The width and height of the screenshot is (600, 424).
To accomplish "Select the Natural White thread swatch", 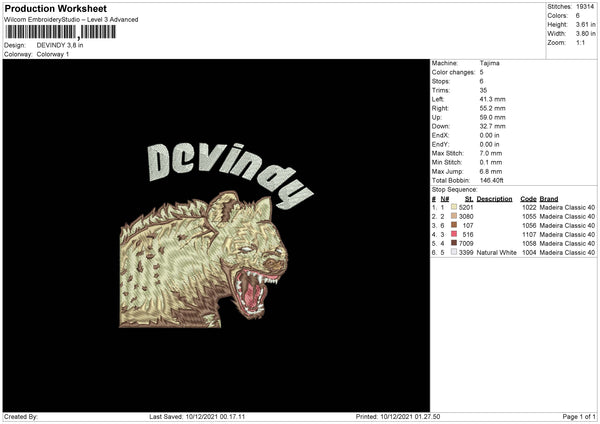I will point(455,252).
